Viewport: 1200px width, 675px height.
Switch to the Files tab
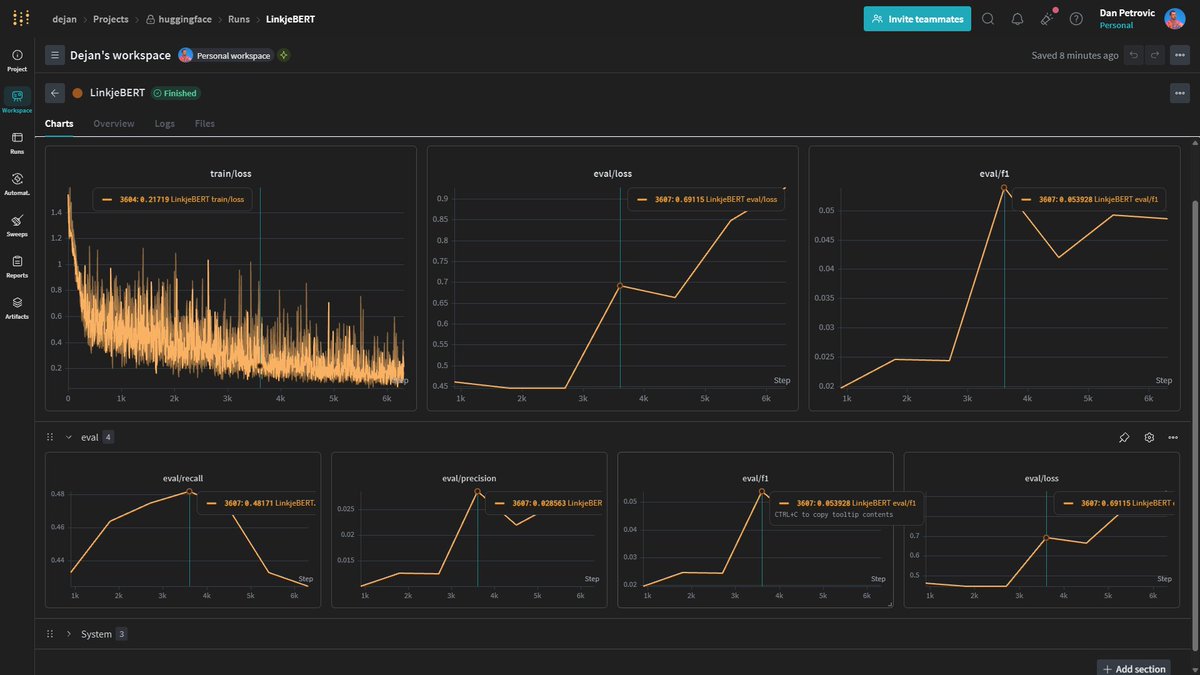[205, 124]
